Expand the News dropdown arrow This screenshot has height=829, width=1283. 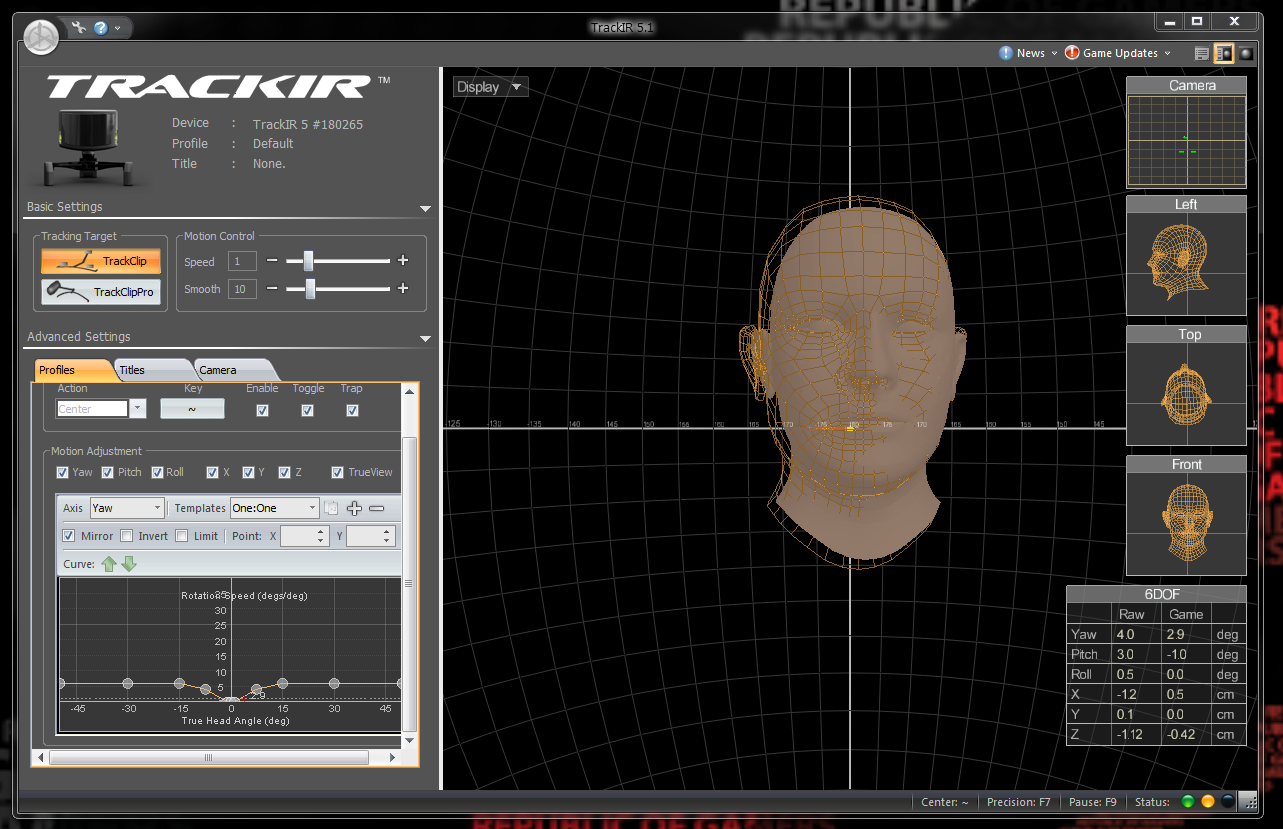point(1054,54)
